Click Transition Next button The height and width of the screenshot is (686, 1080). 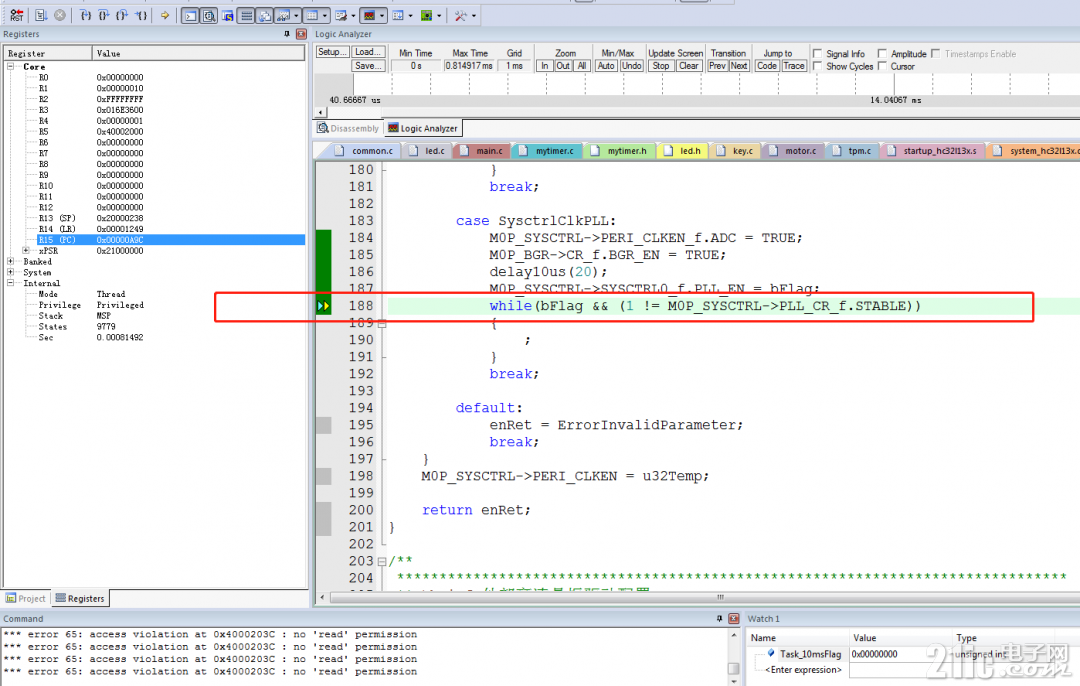click(739, 65)
